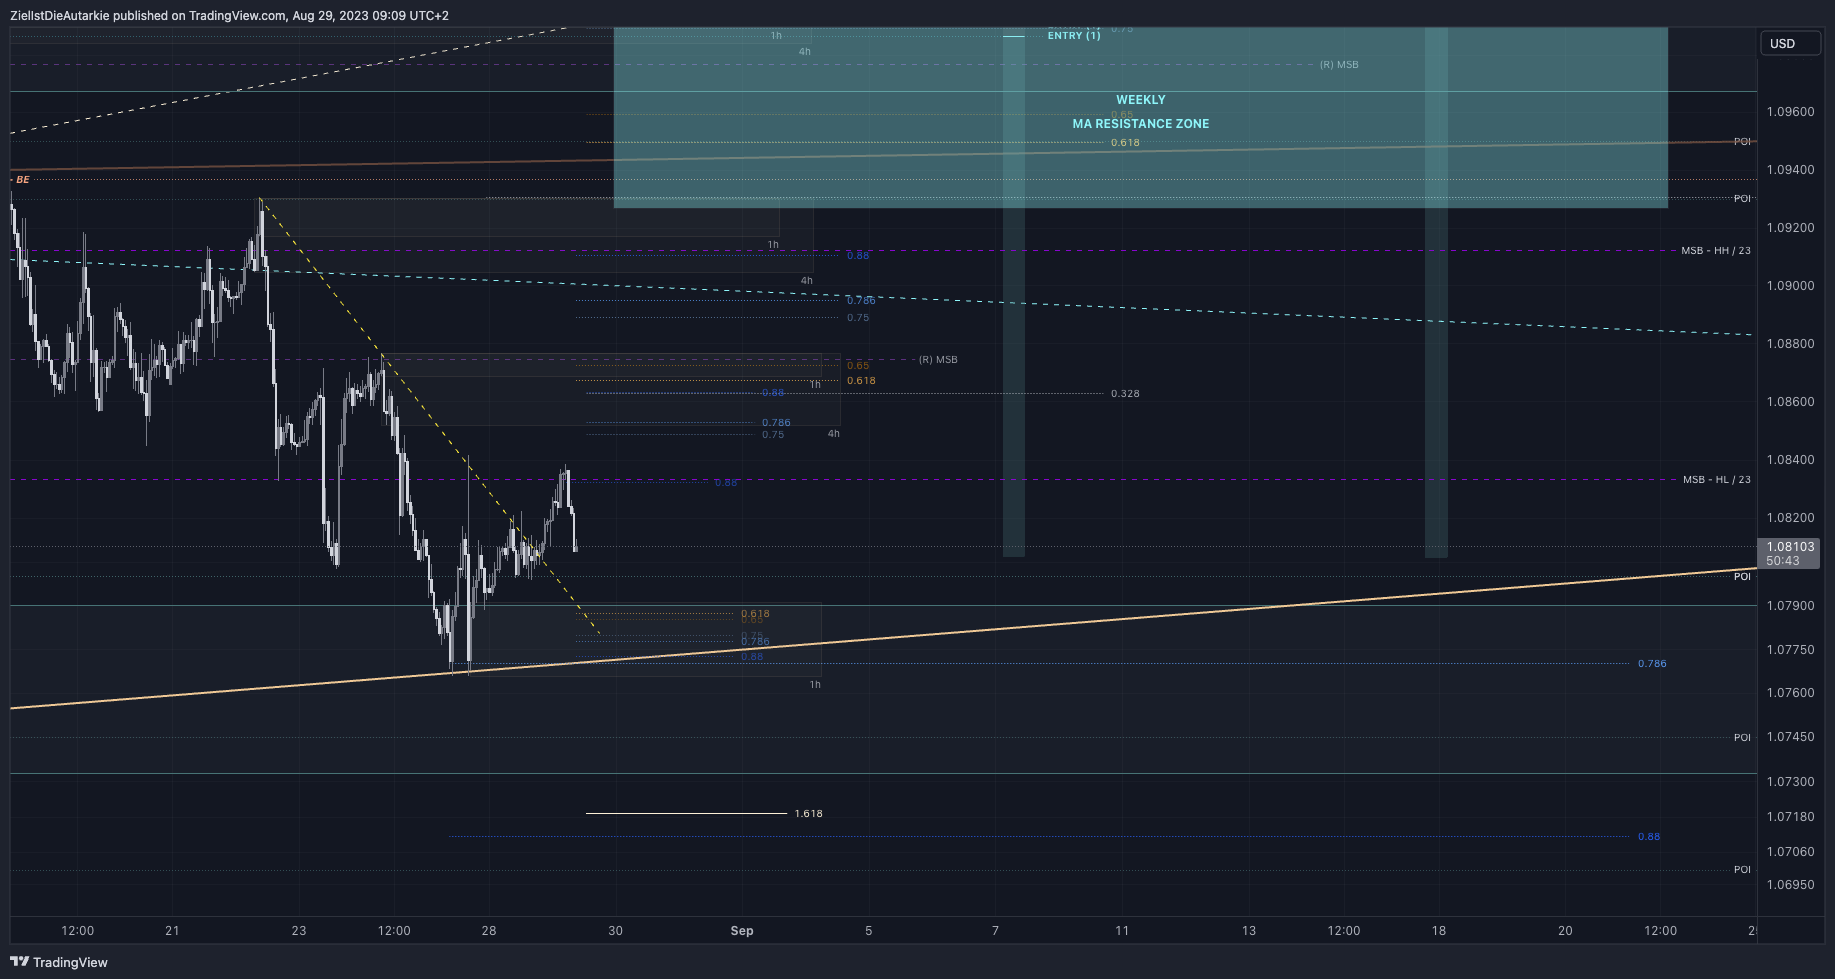Select the vertical teal band above Sep 7
Image resolution: width=1835 pixels, height=979 pixels.
(1014, 292)
